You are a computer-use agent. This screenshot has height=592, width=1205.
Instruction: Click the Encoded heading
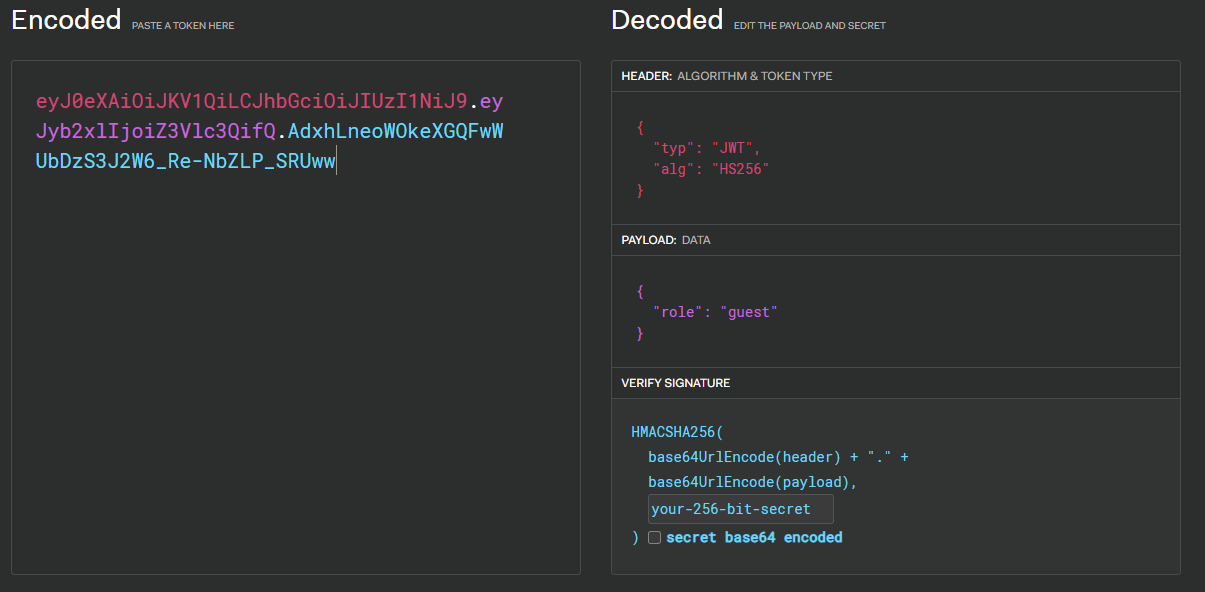point(66,20)
